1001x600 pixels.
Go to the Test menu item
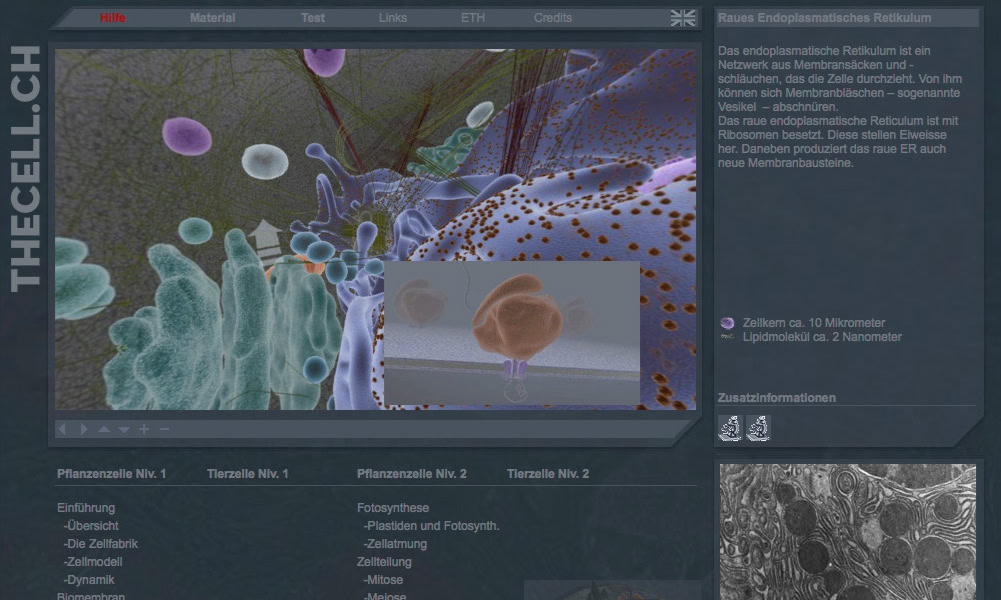313,18
